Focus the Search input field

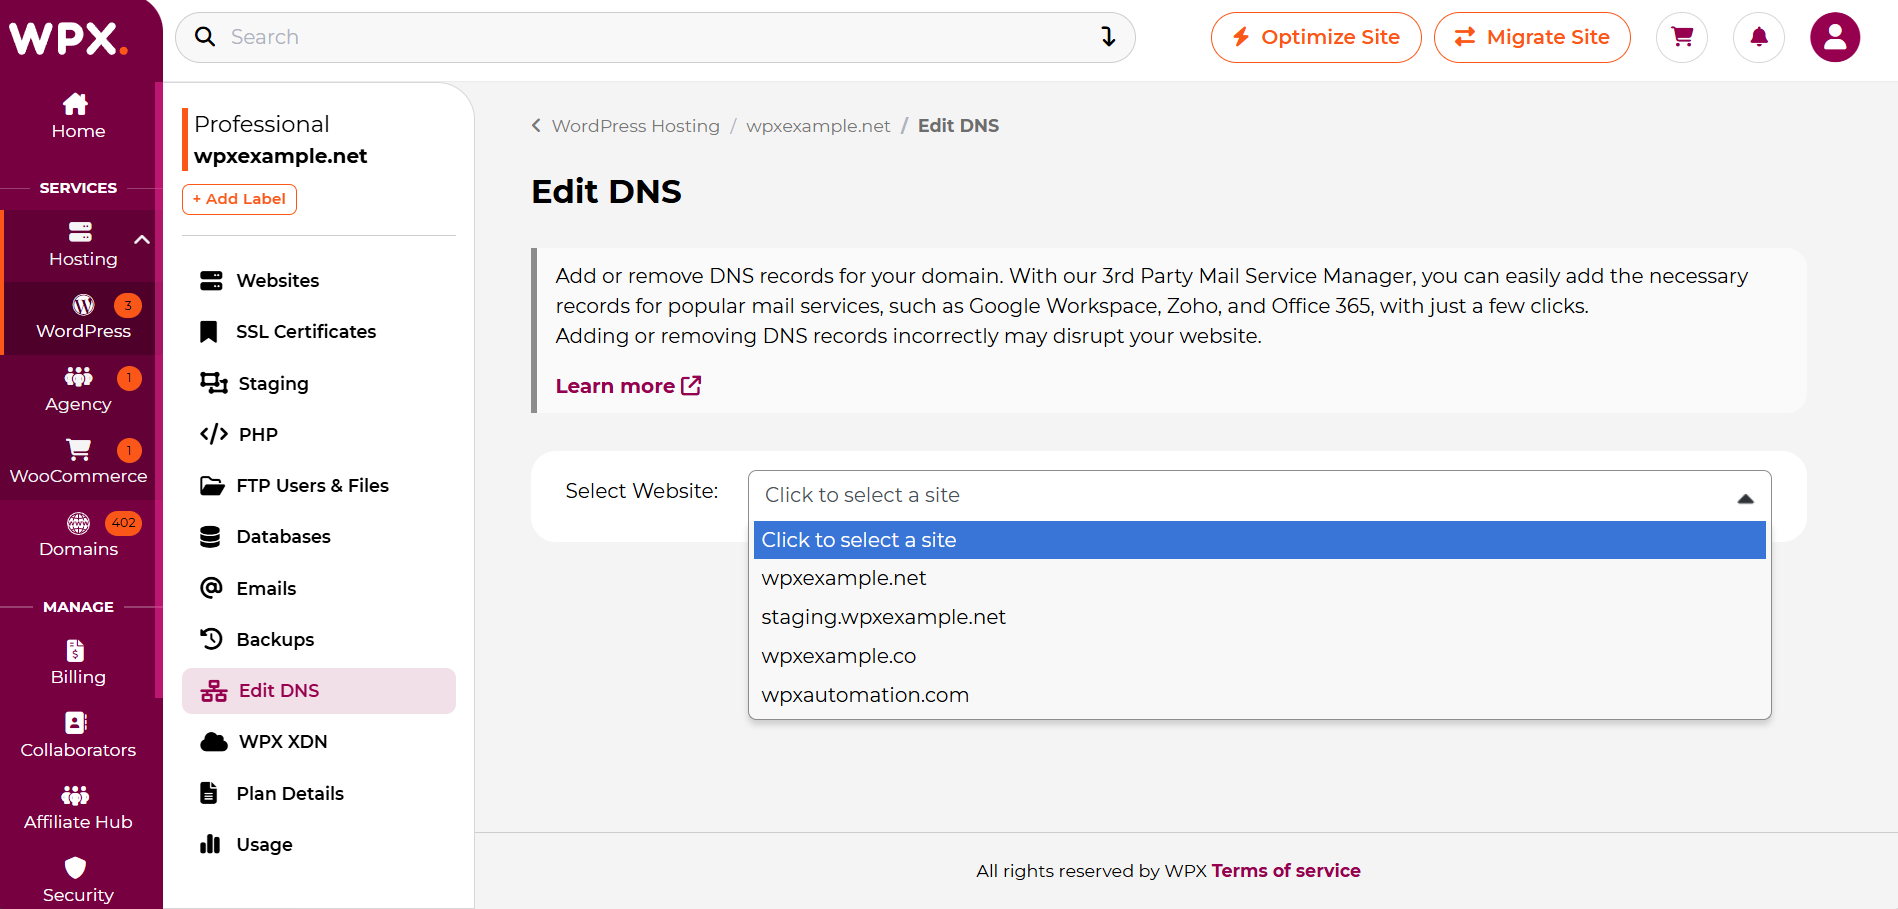point(655,37)
